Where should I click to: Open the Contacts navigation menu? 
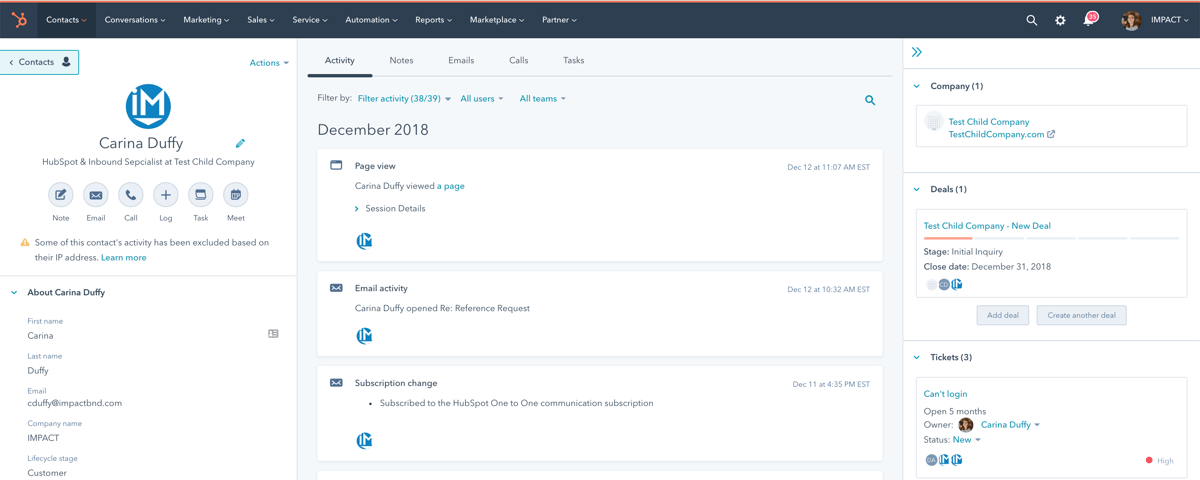point(66,20)
